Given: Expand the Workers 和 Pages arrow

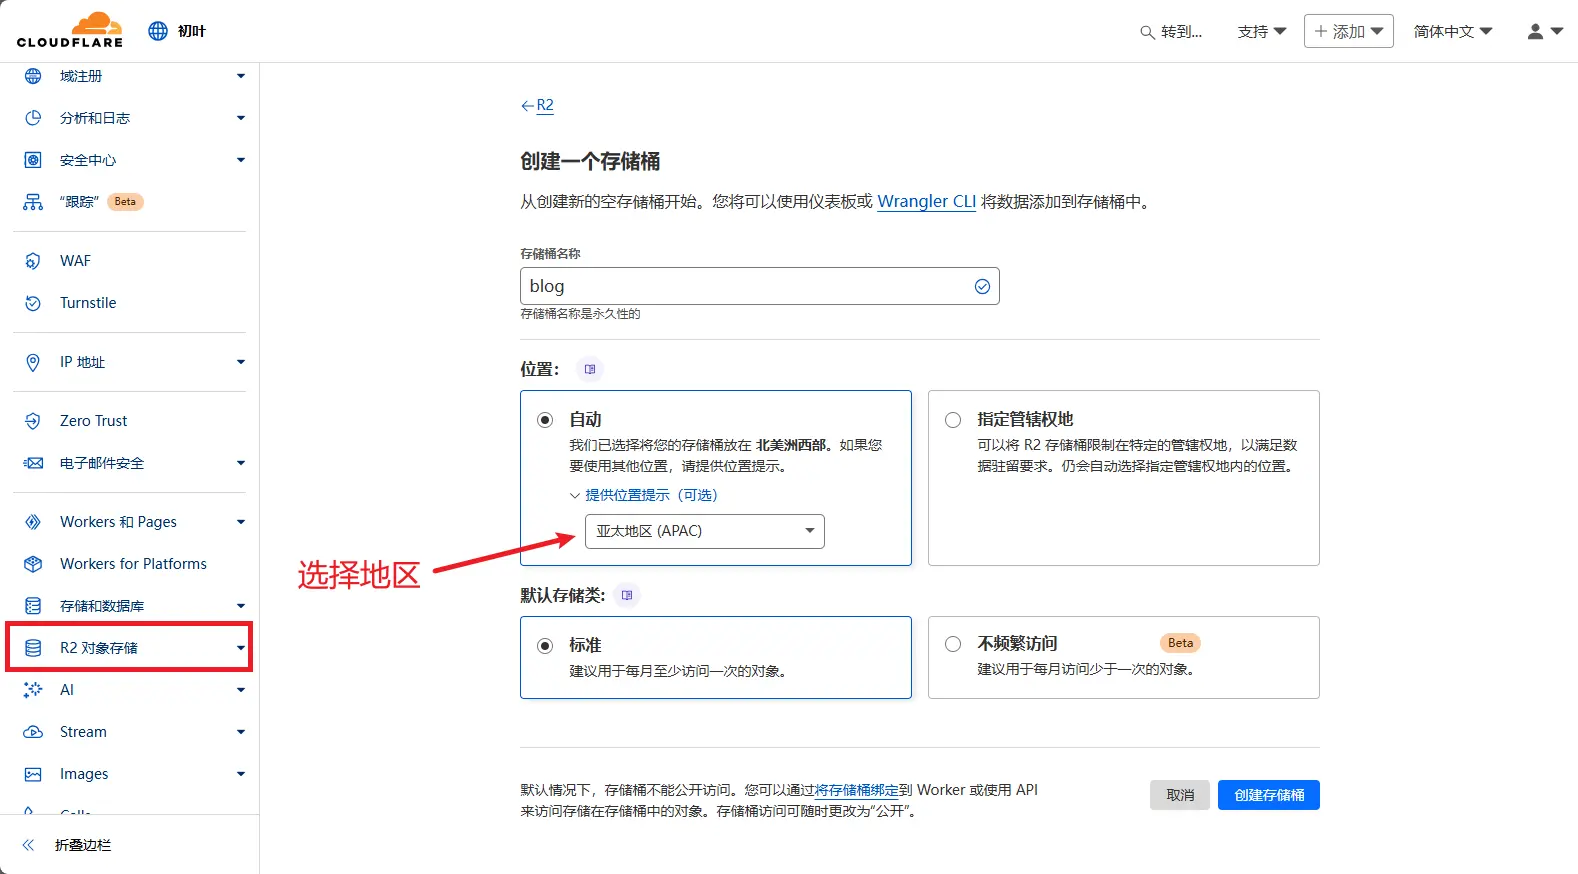Looking at the screenshot, I should pos(241,522).
